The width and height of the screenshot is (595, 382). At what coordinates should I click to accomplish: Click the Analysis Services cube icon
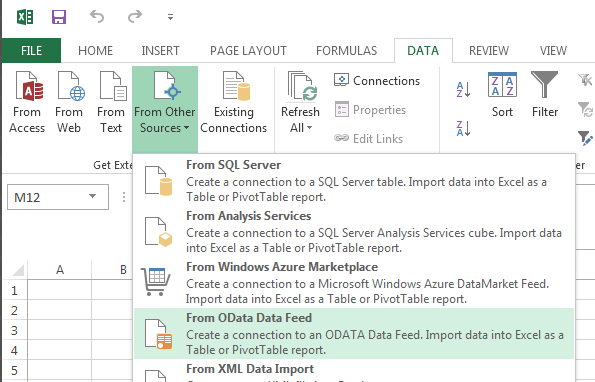(158, 232)
